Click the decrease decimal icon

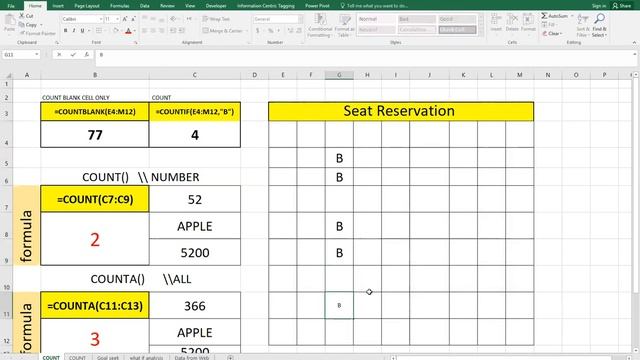pyautogui.click(x=299, y=31)
